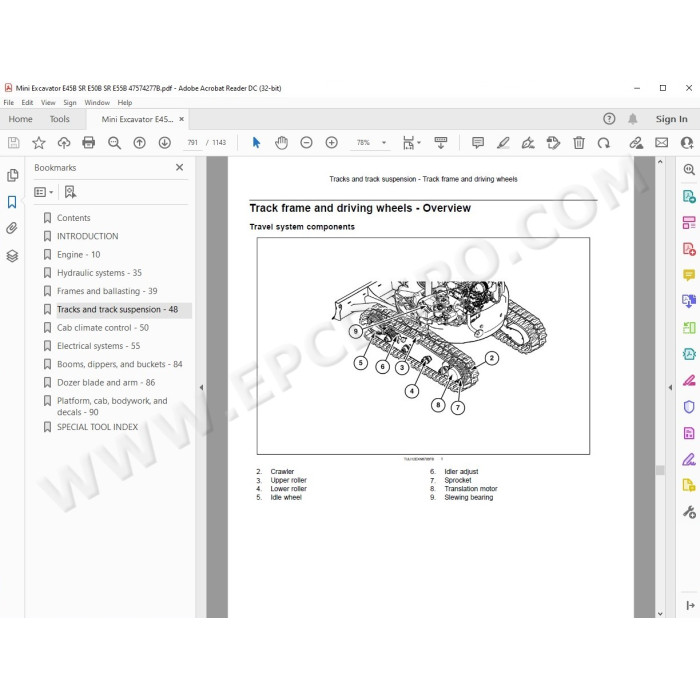Open the Contents bookmark
The height and width of the screenshot is (700, 700).
74,218
